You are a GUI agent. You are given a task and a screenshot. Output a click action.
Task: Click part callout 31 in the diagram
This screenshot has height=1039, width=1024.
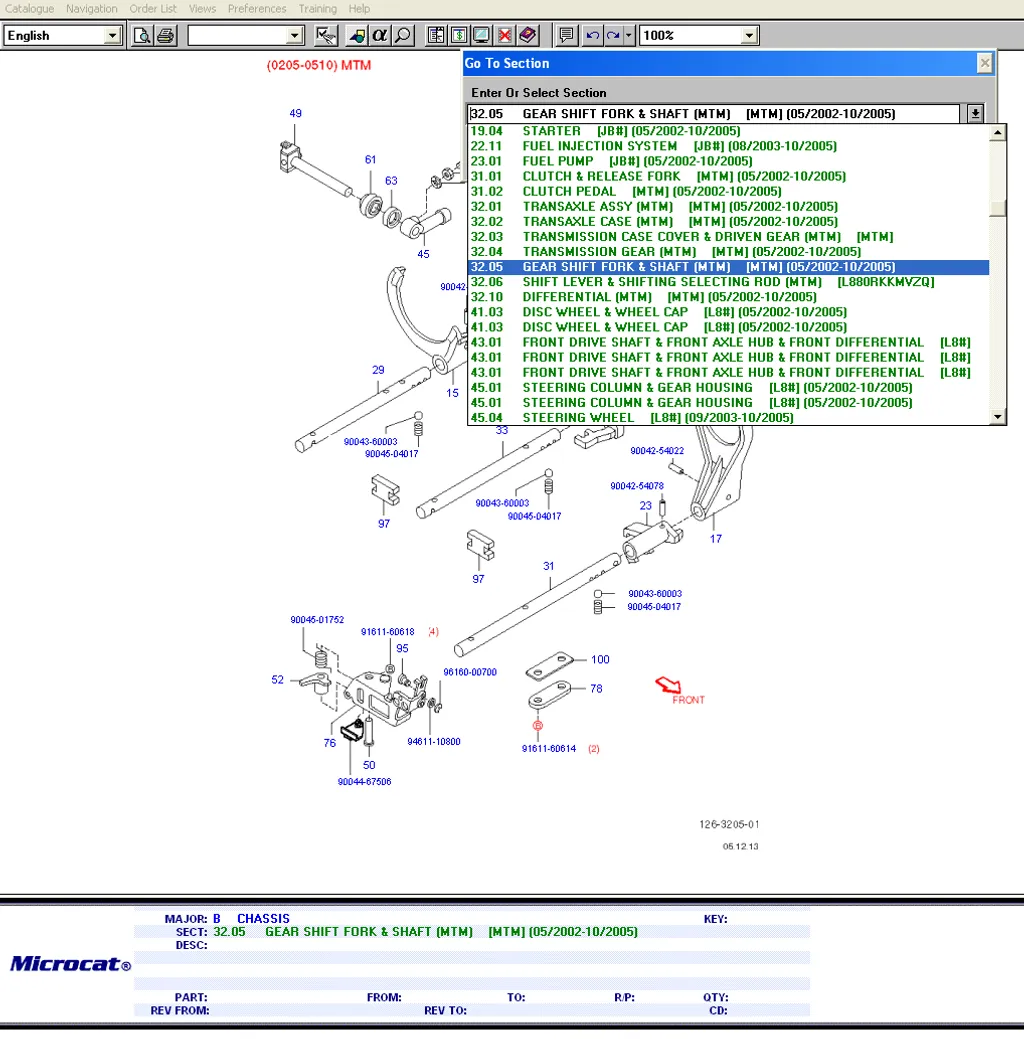pyautogui.click(x=549, y=567)
